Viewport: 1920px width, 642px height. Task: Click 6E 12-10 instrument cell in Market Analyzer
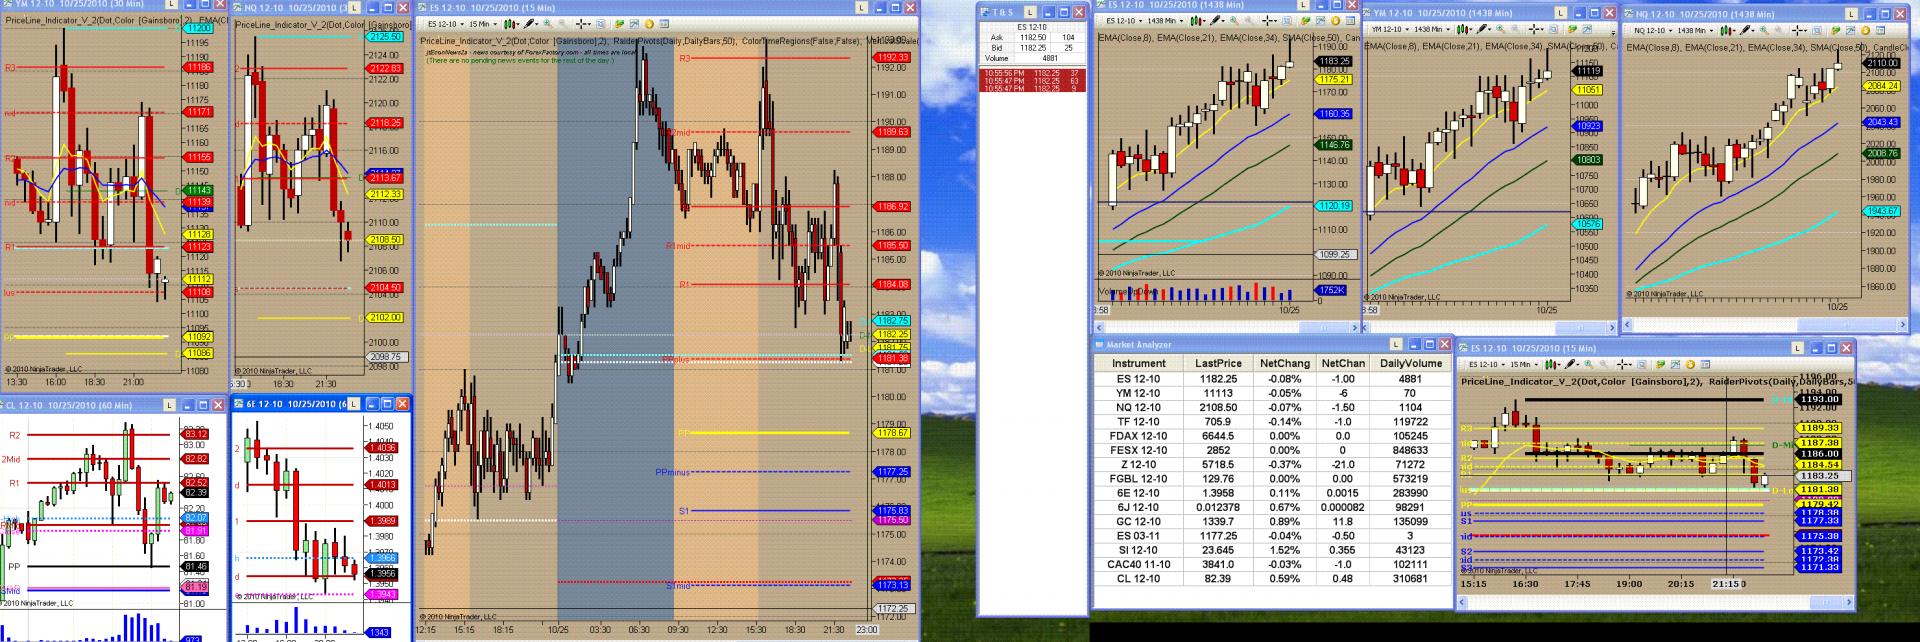[x=1138, y=493]
